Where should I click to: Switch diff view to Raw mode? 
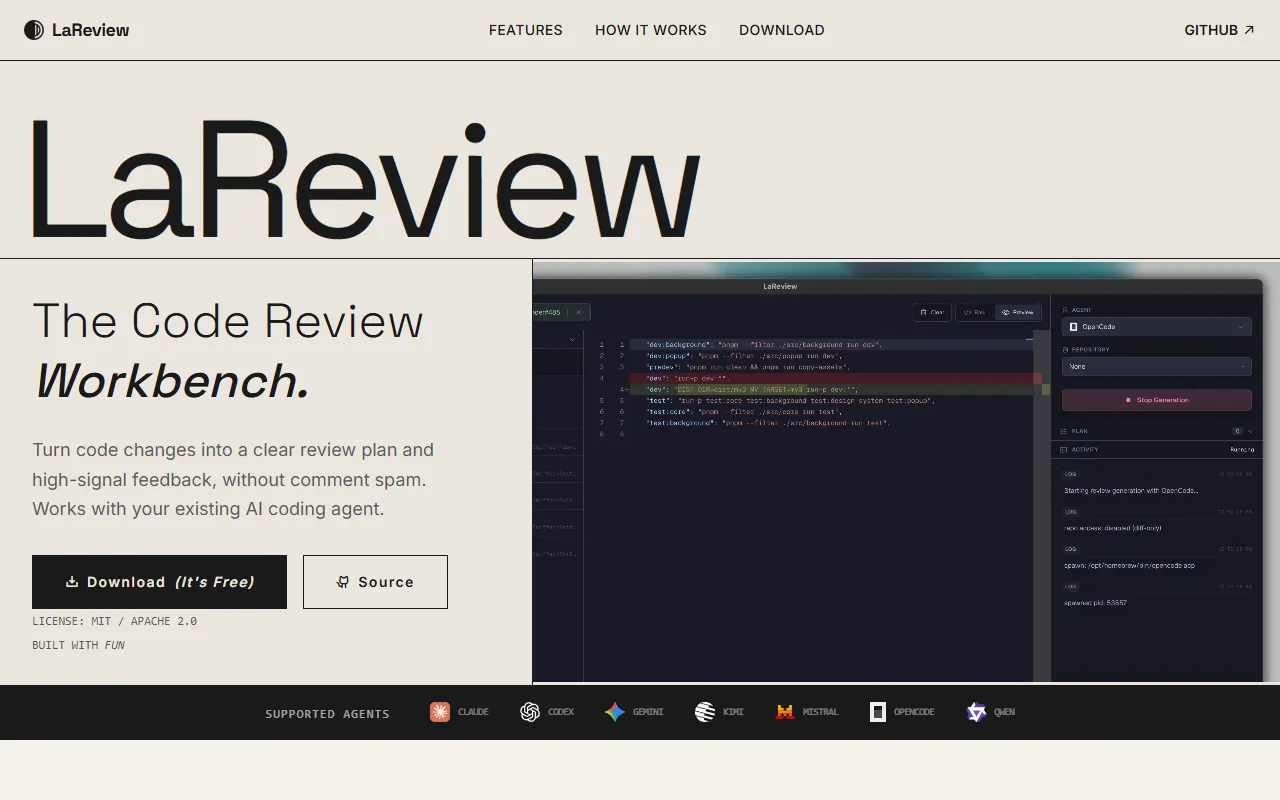click(975, 312)
